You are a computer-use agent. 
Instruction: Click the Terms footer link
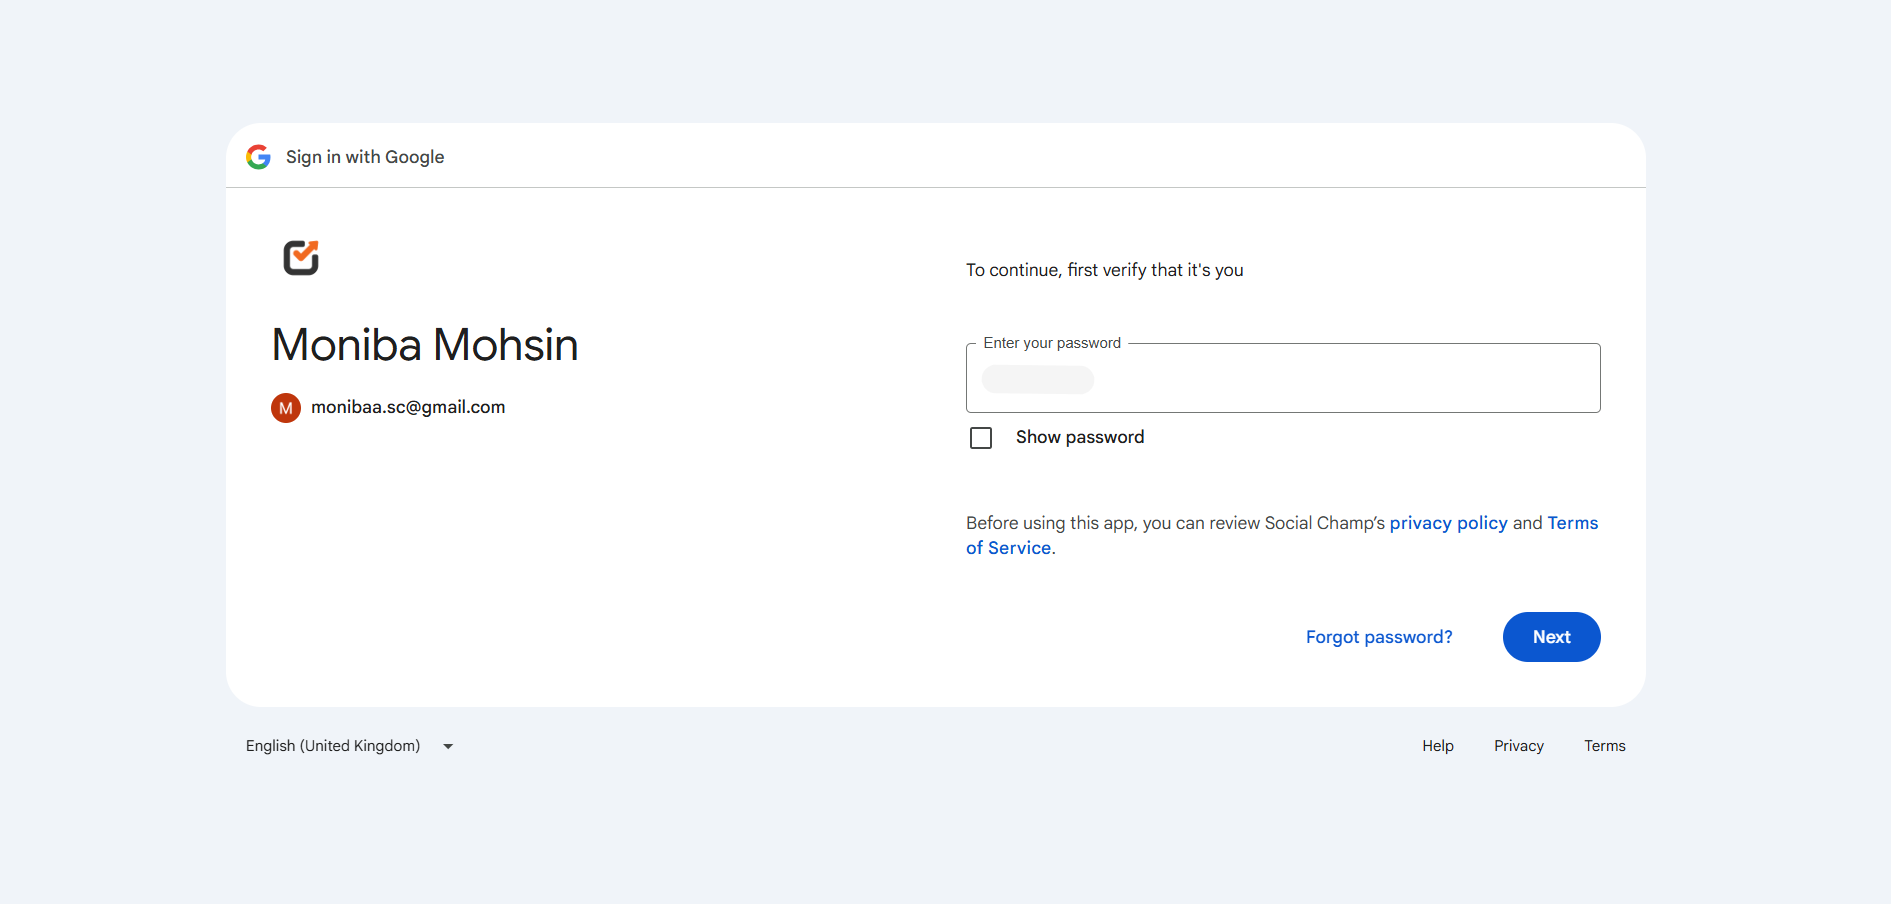[x=1605, y=746]
